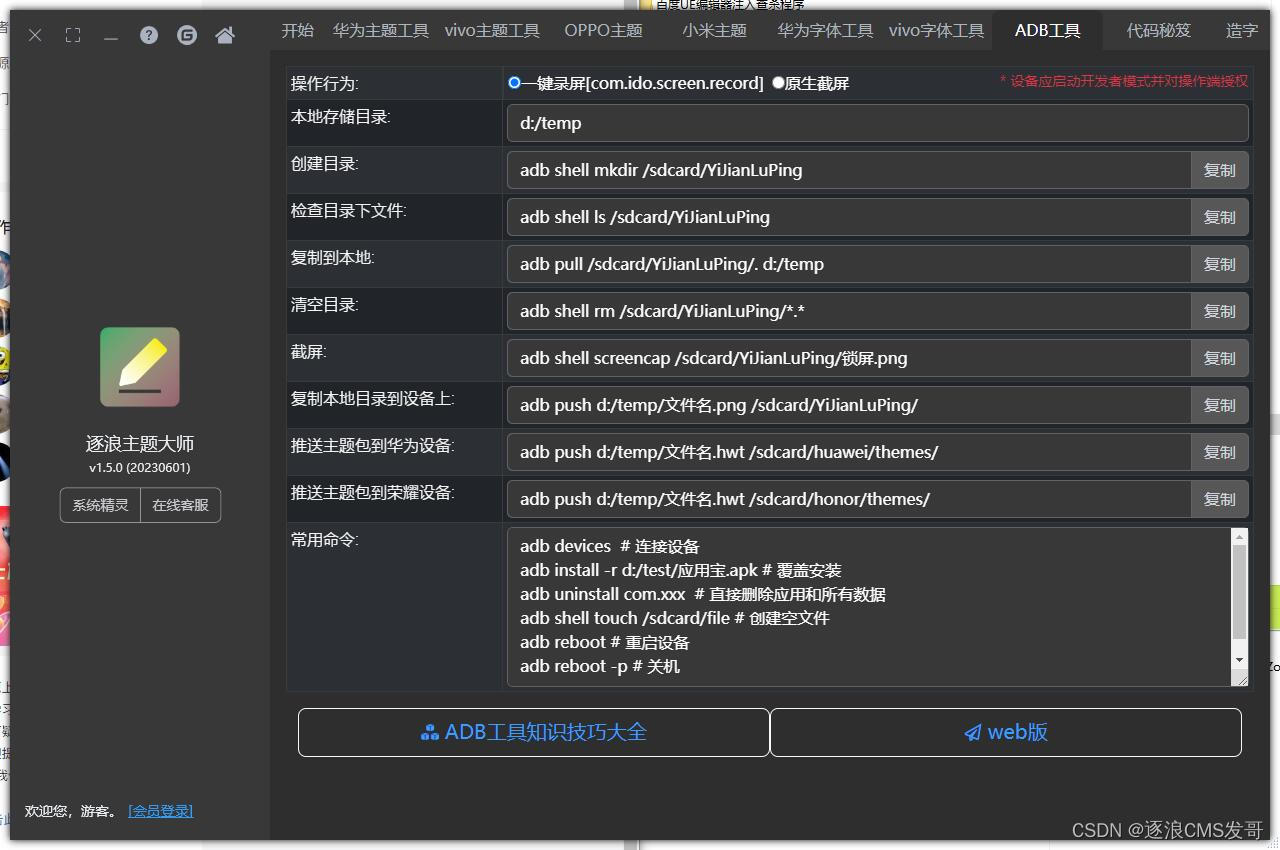Image resolution: width=1280 pixels, height=850 pixels.
Task: Click the adb shell ls command field
Action: point(849,217)
